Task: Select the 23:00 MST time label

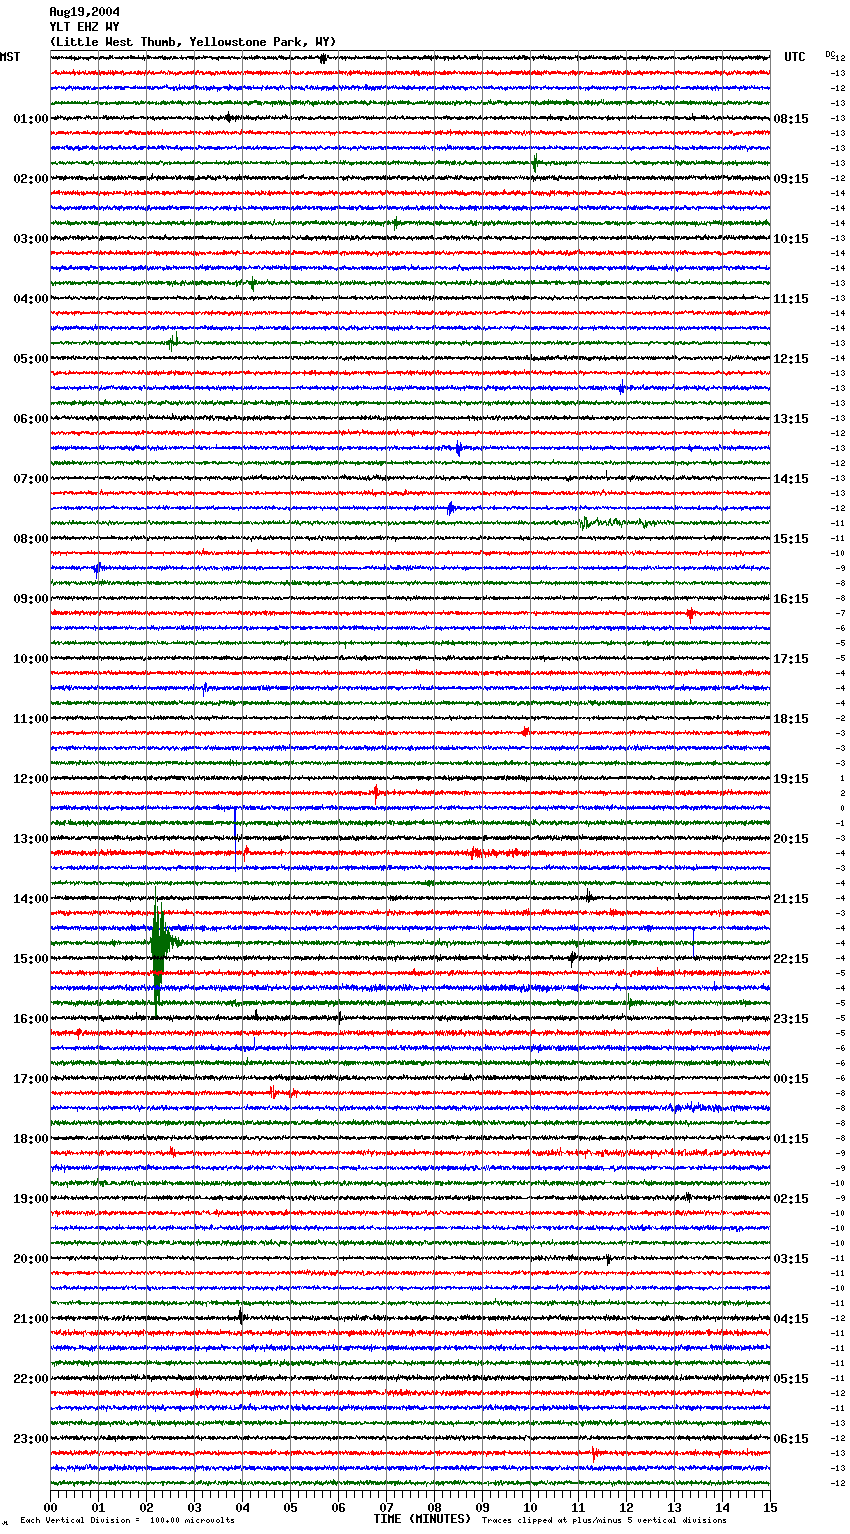Action: [x=31, y=1439]
